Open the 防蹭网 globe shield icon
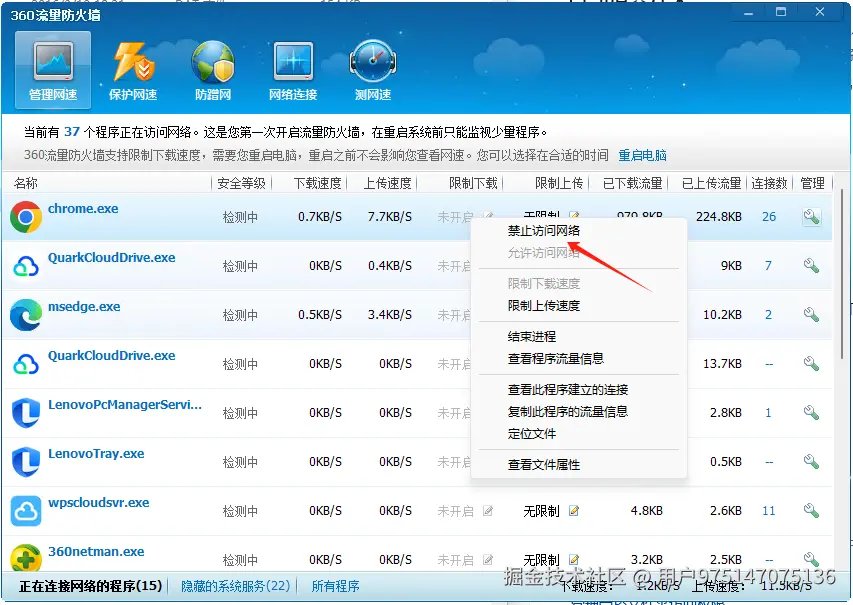The height and width of the screenshot is (605, 853). (x=213, y=62)
